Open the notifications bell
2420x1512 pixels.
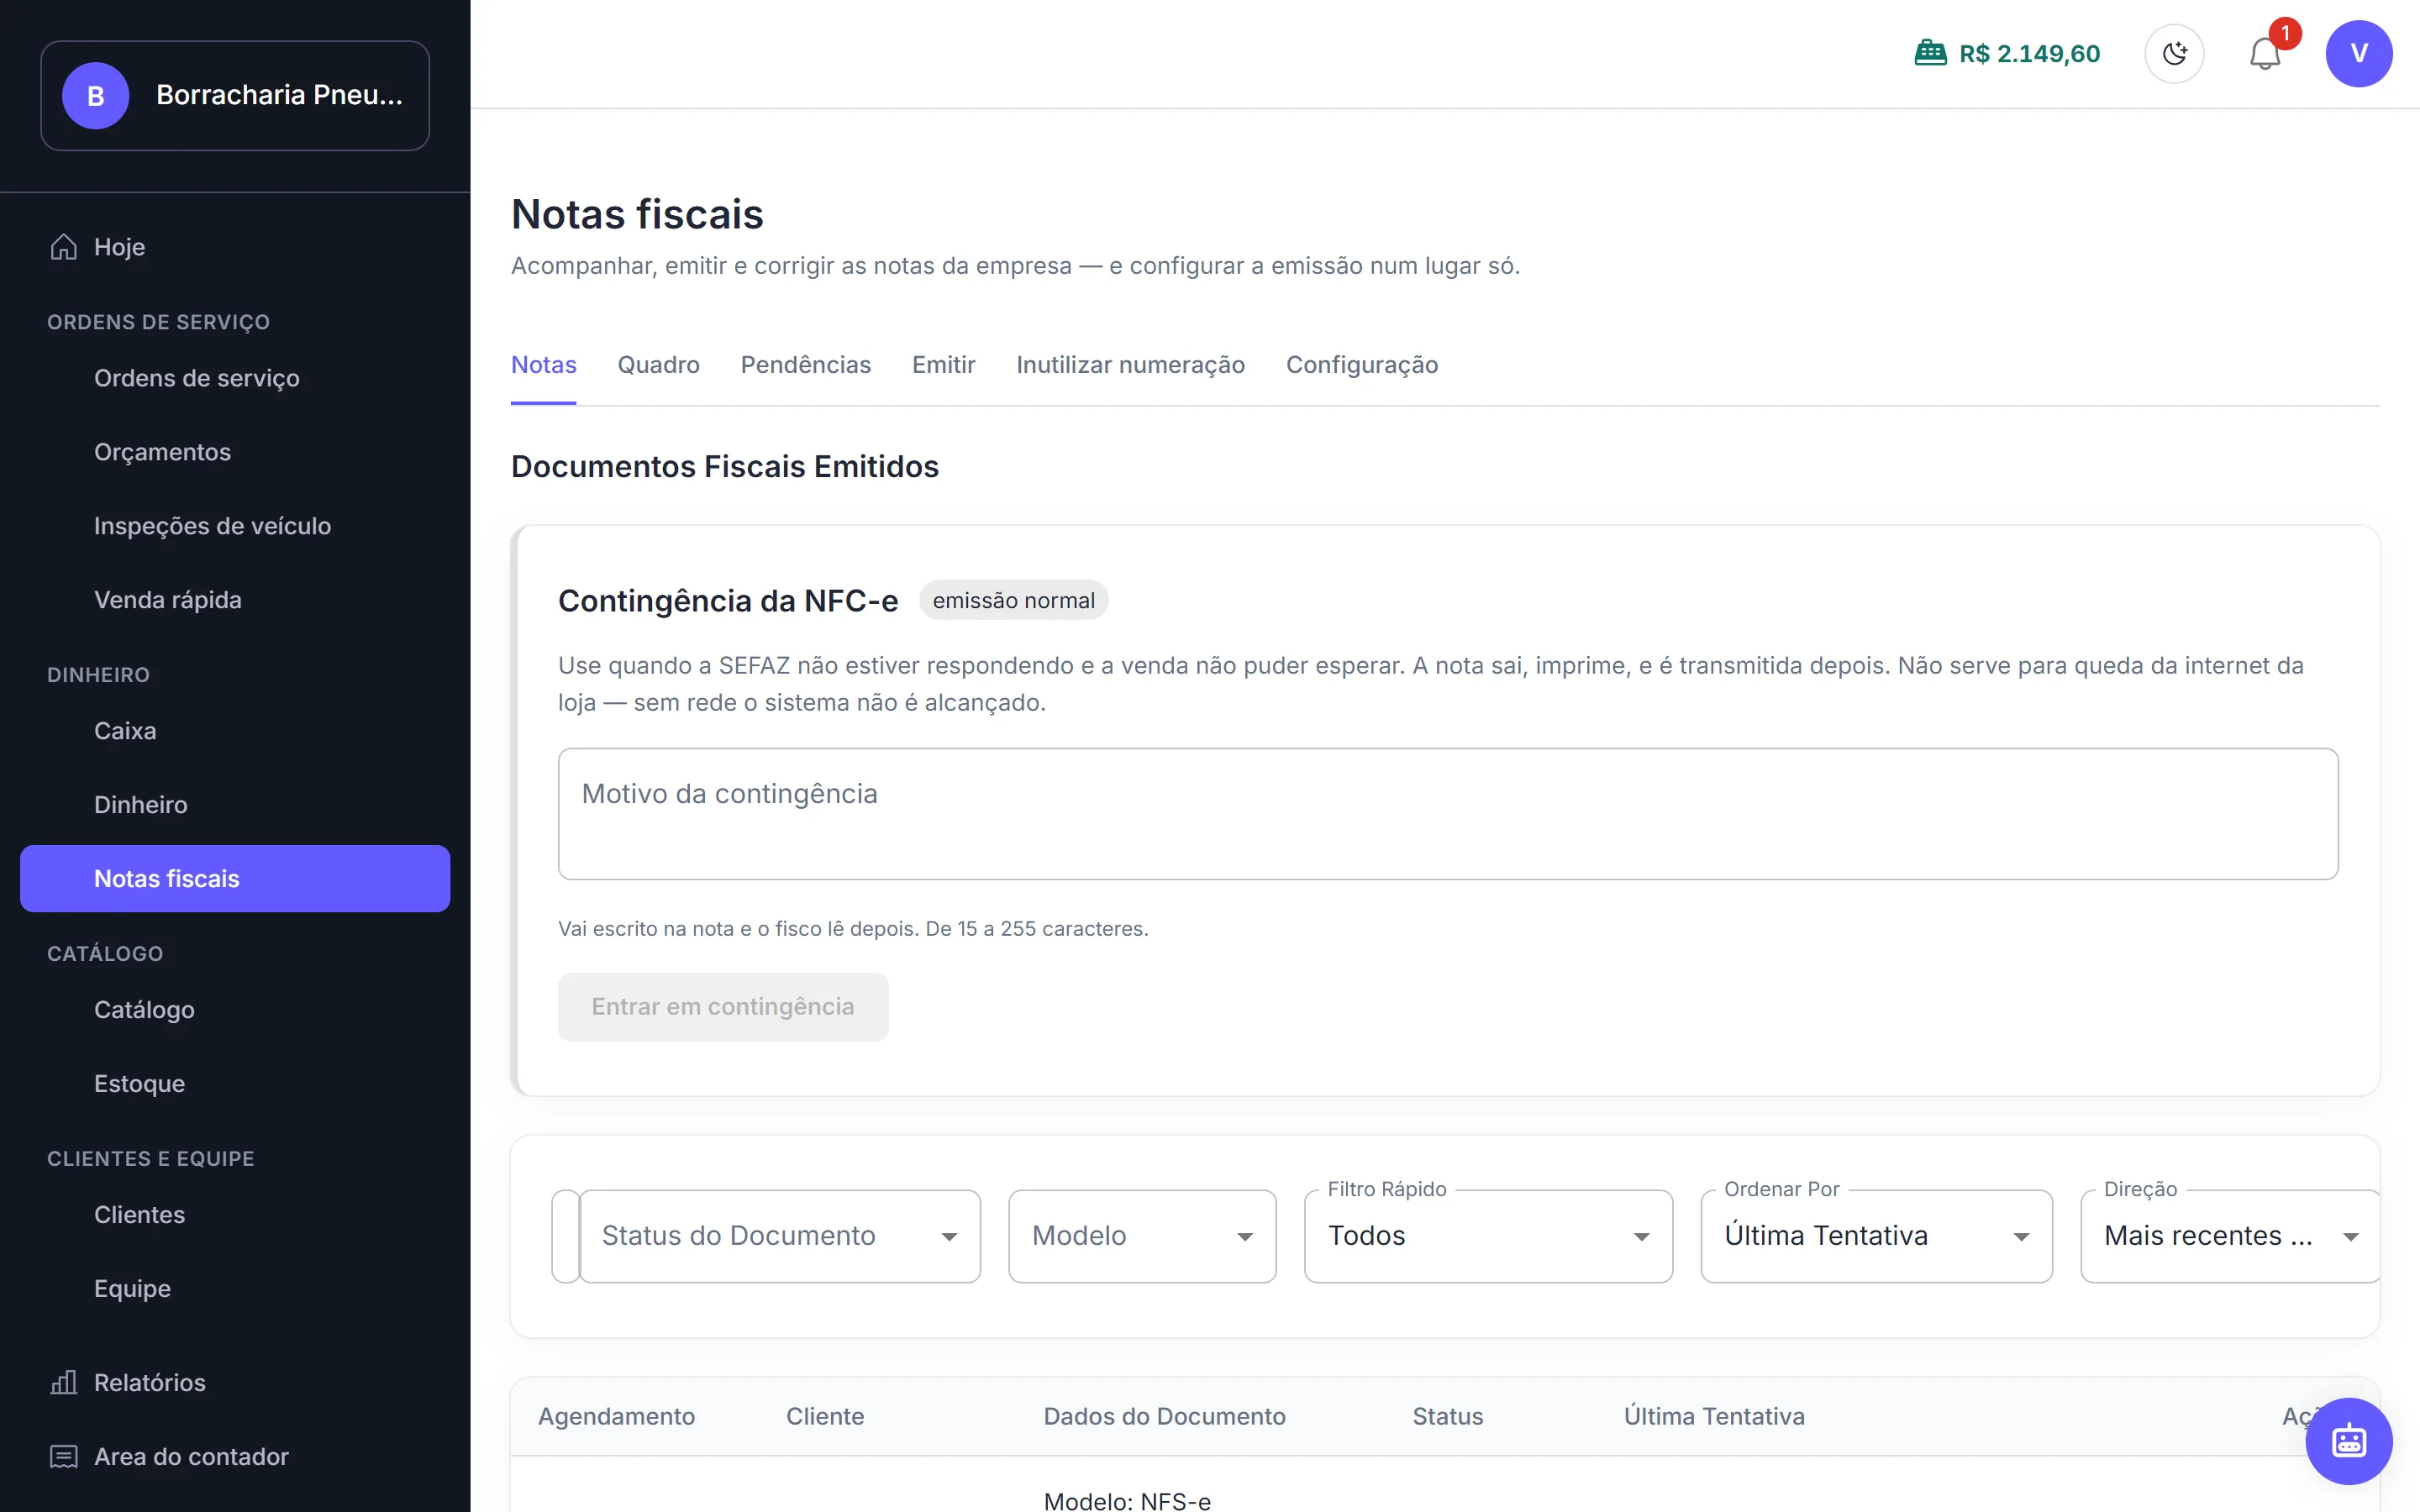tap(2265, 54)
